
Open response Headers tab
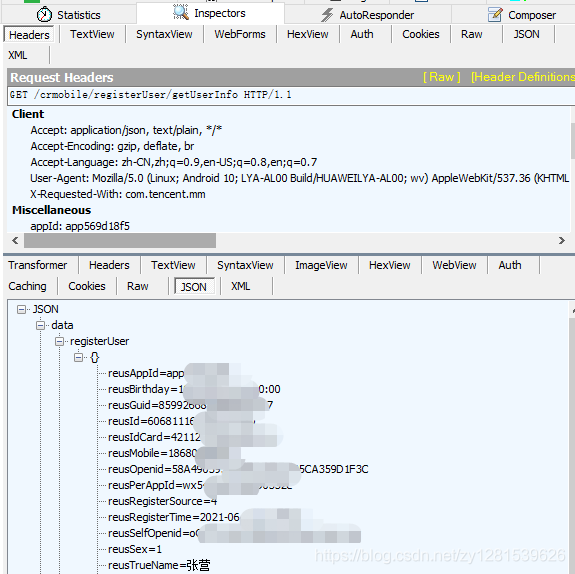pyautogui.click(x=109, y=265)
